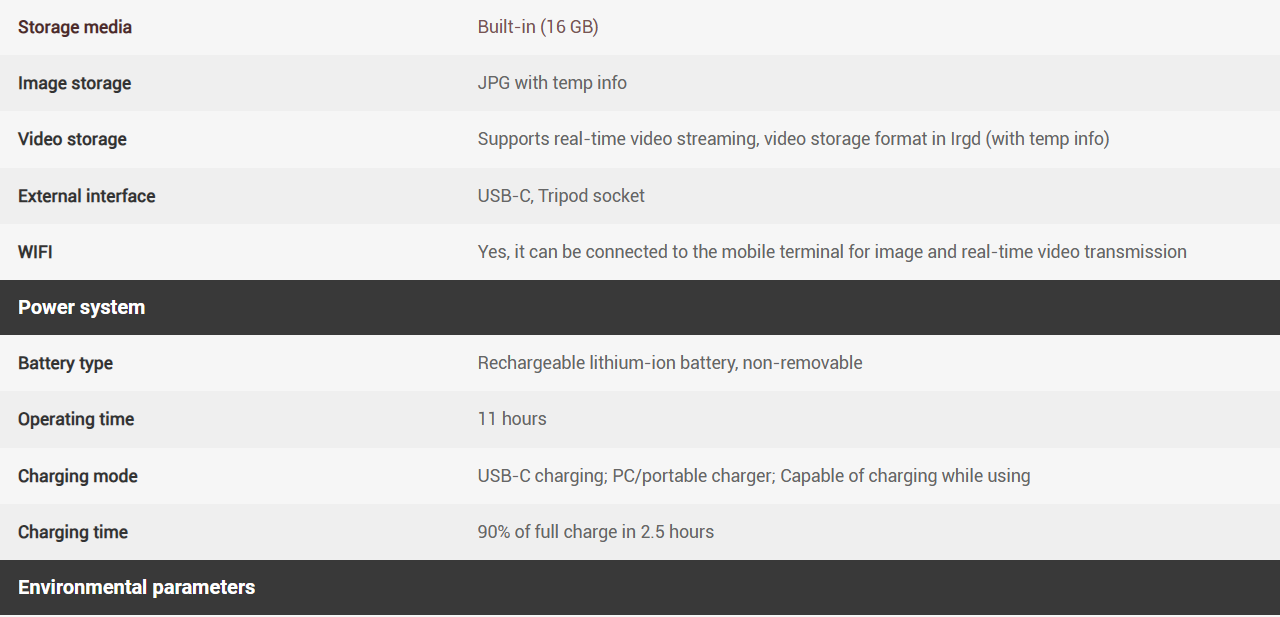1280x617 pixels.
Task: Select the "USB-C, Tripod socket" value
Action: pos(561,196)
